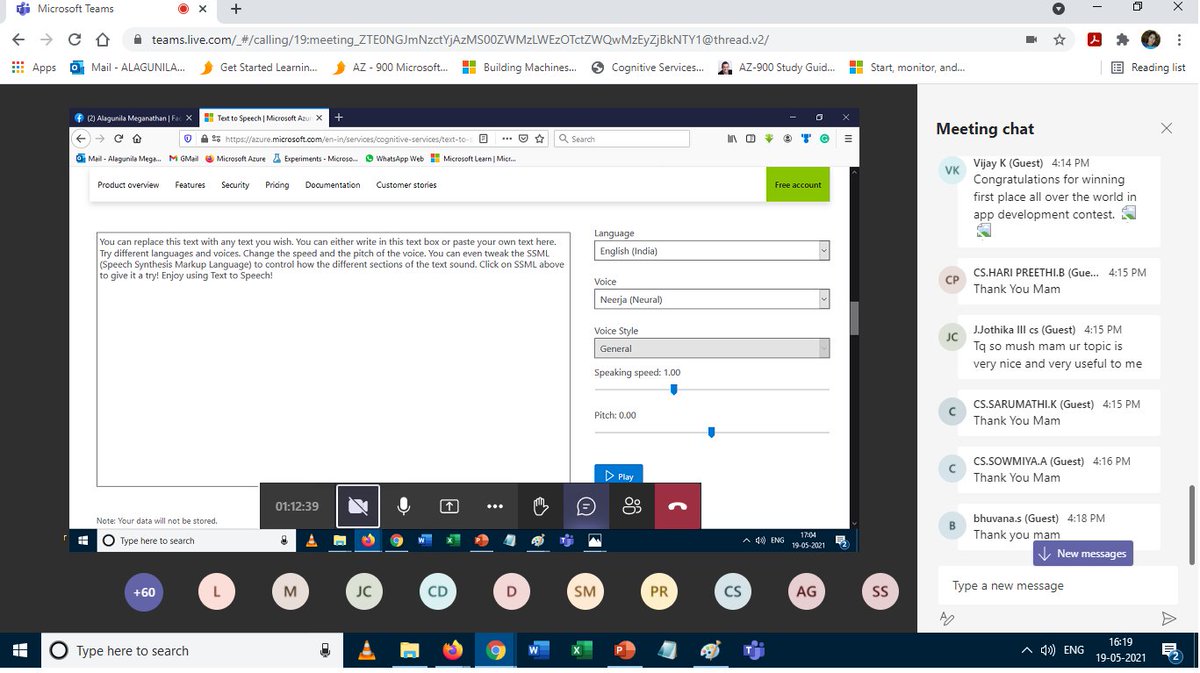Open Voice dropdown showing Neerja (Neural)
Image resolution: width=1200 pixels, height=673 pixels.
(x=712, y=299)
